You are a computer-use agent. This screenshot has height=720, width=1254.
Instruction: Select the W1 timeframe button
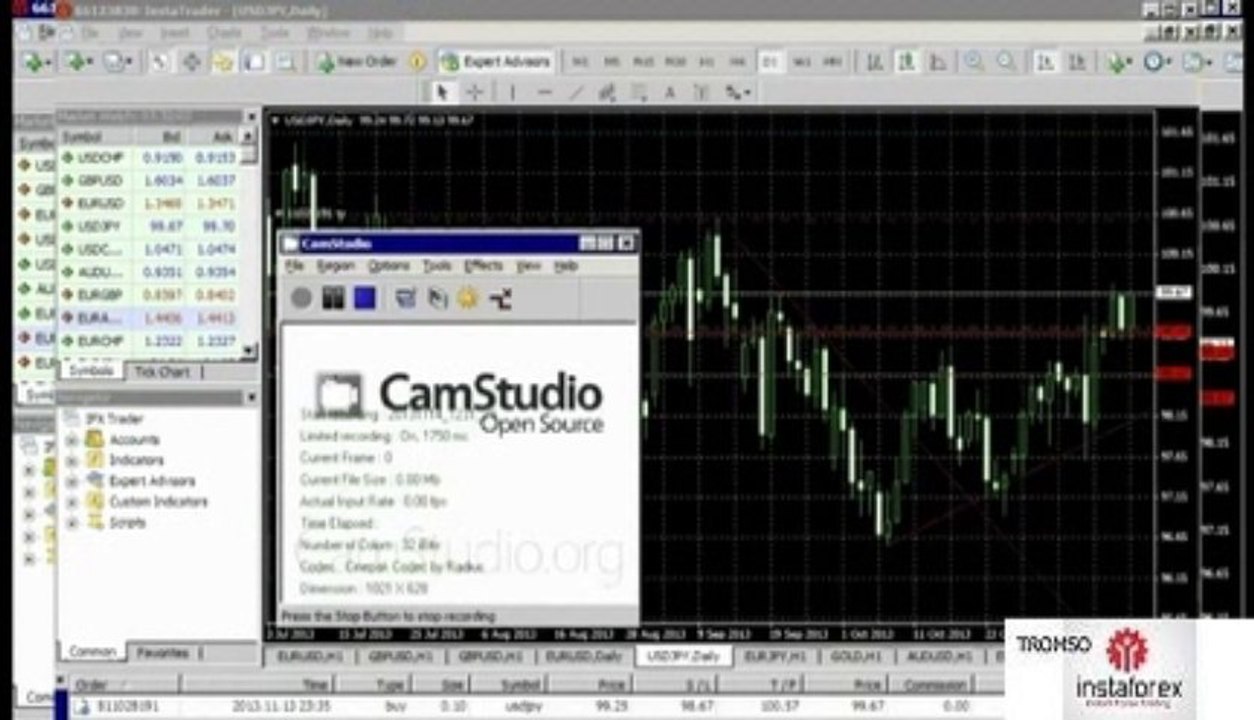[801, 62]
